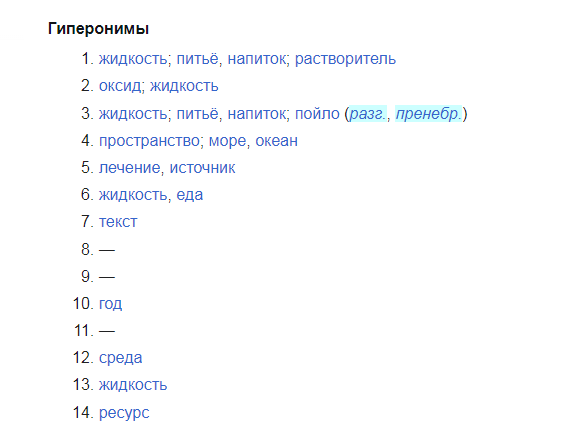The width and height of the screenshot is (578, 429).
Task: Click 'жидкость' link in item 2
Action: click(x=184, y=86)
